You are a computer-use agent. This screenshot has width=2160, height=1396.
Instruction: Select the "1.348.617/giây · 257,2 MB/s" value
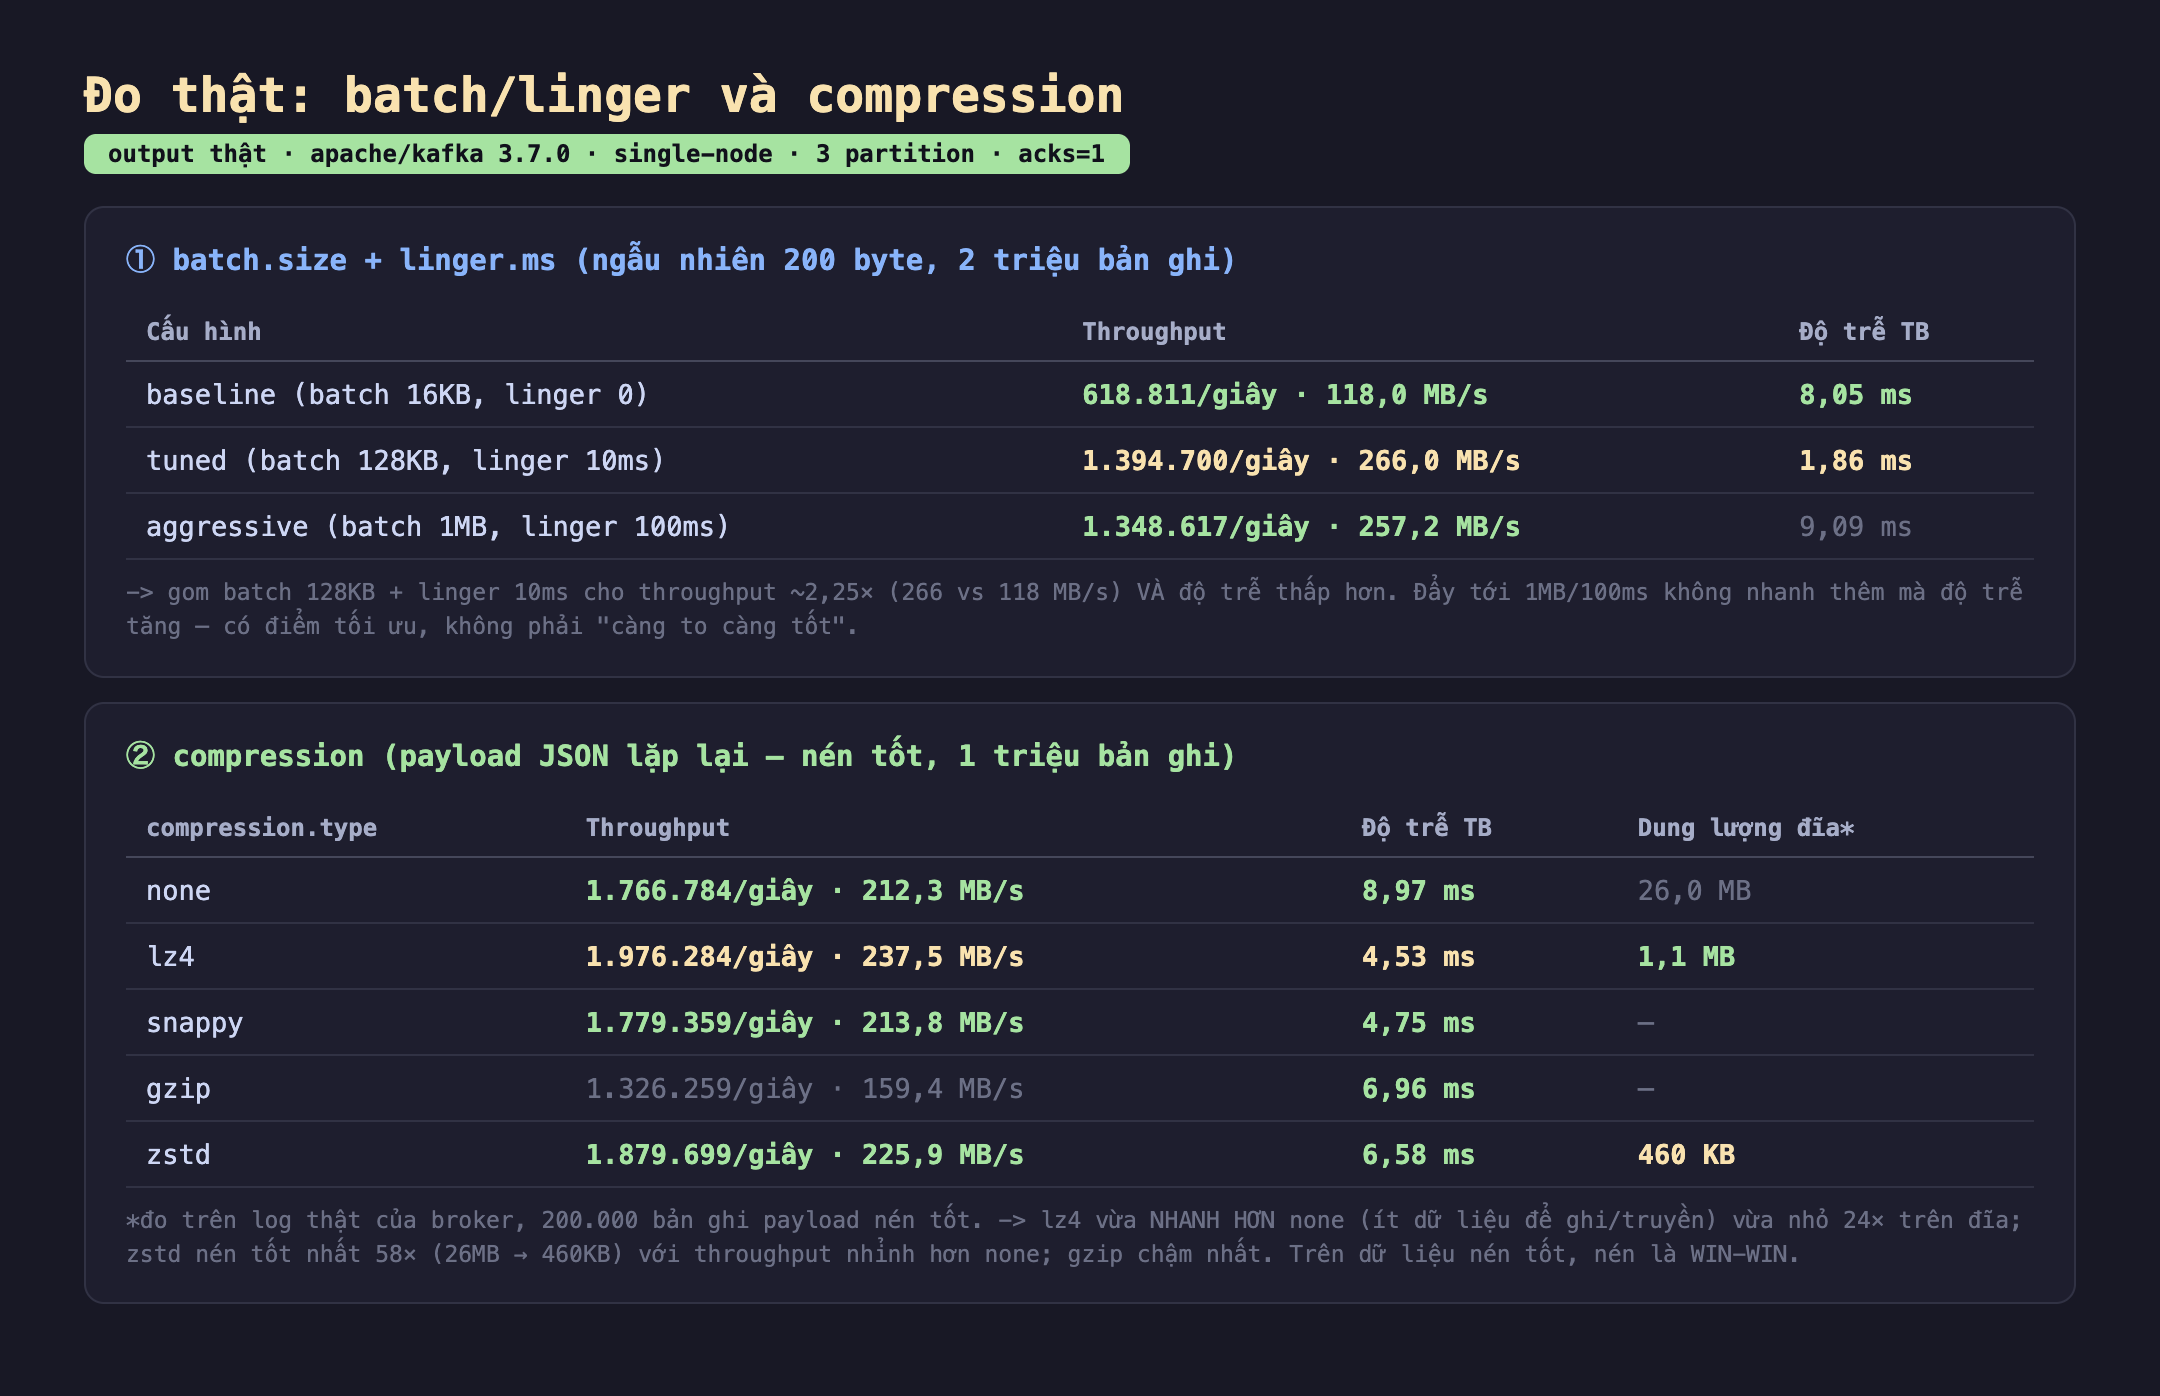(1301, 527)
